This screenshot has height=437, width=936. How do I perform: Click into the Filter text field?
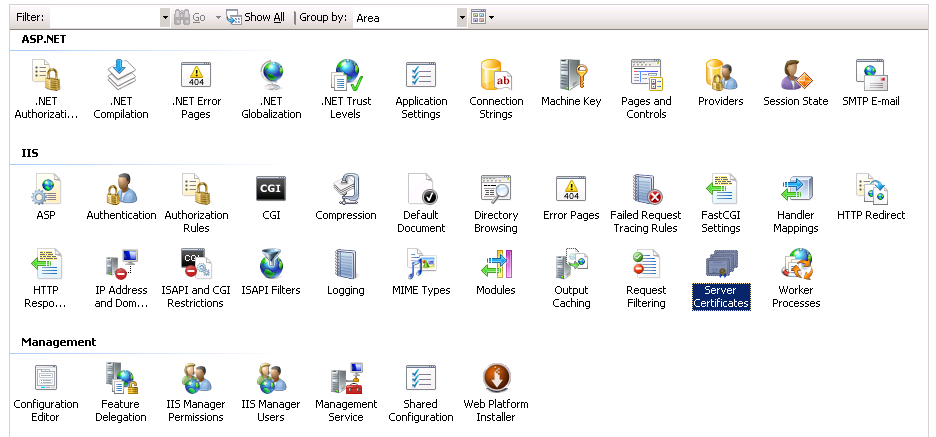(105, 18)
